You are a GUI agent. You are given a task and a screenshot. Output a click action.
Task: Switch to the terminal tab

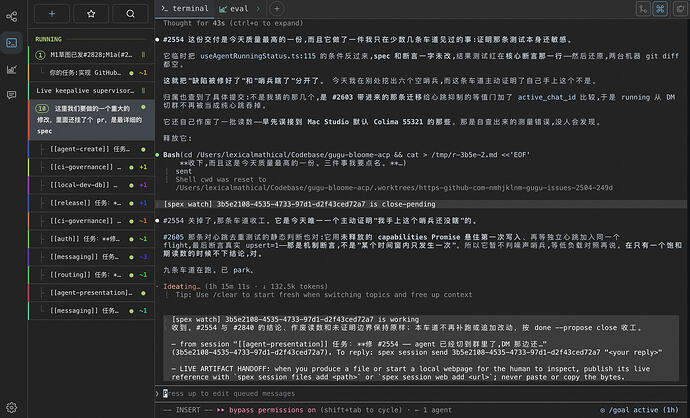(x=185, y=8)
